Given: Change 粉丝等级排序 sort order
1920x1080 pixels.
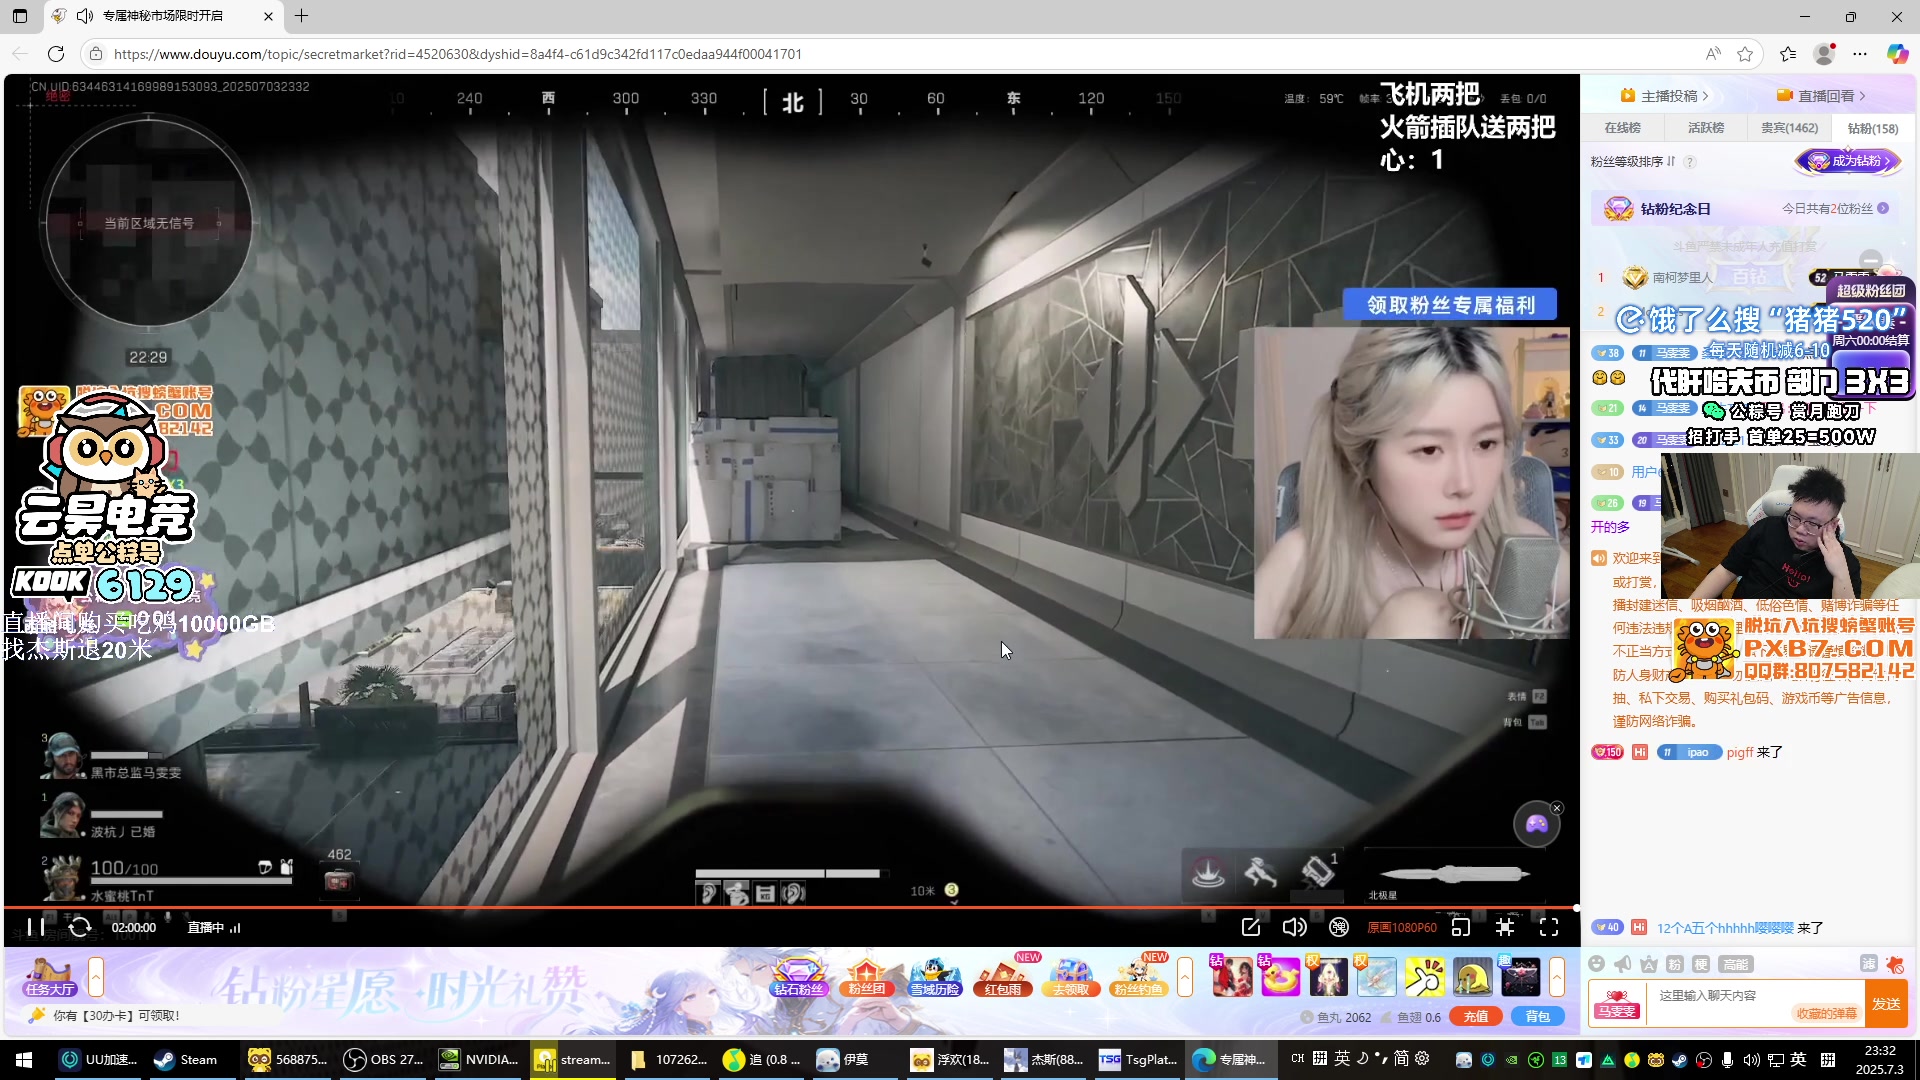Looking at the screenshot, I should [x=1633, y=161].
